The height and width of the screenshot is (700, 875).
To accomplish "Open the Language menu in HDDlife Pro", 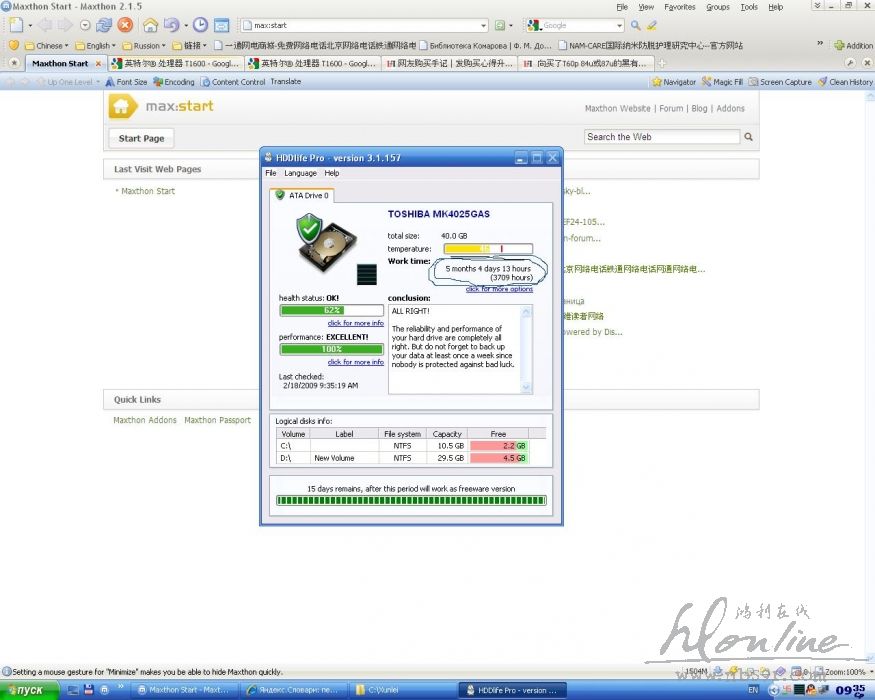I will (x=300, y=173).
